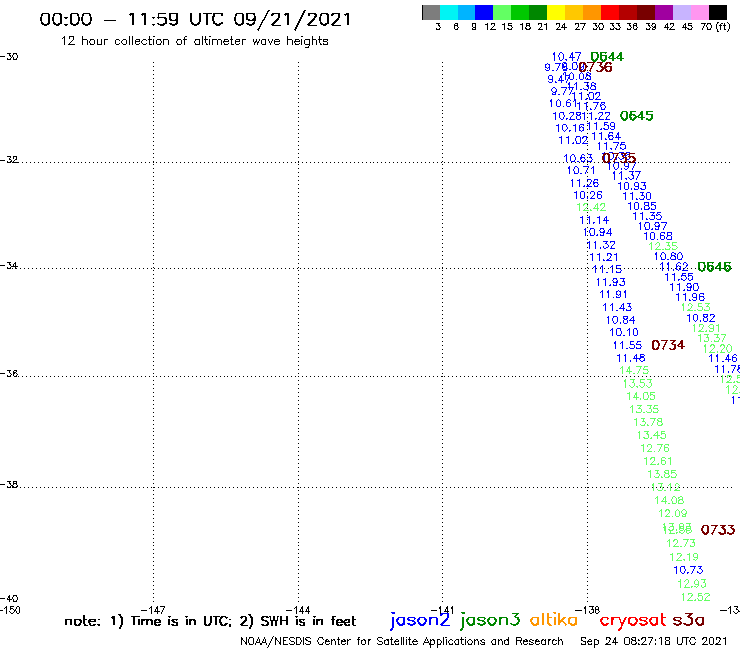This screenshot has height=650, width=740.
Task: Click the green 0646 time marker
Action: coord(715,267)
